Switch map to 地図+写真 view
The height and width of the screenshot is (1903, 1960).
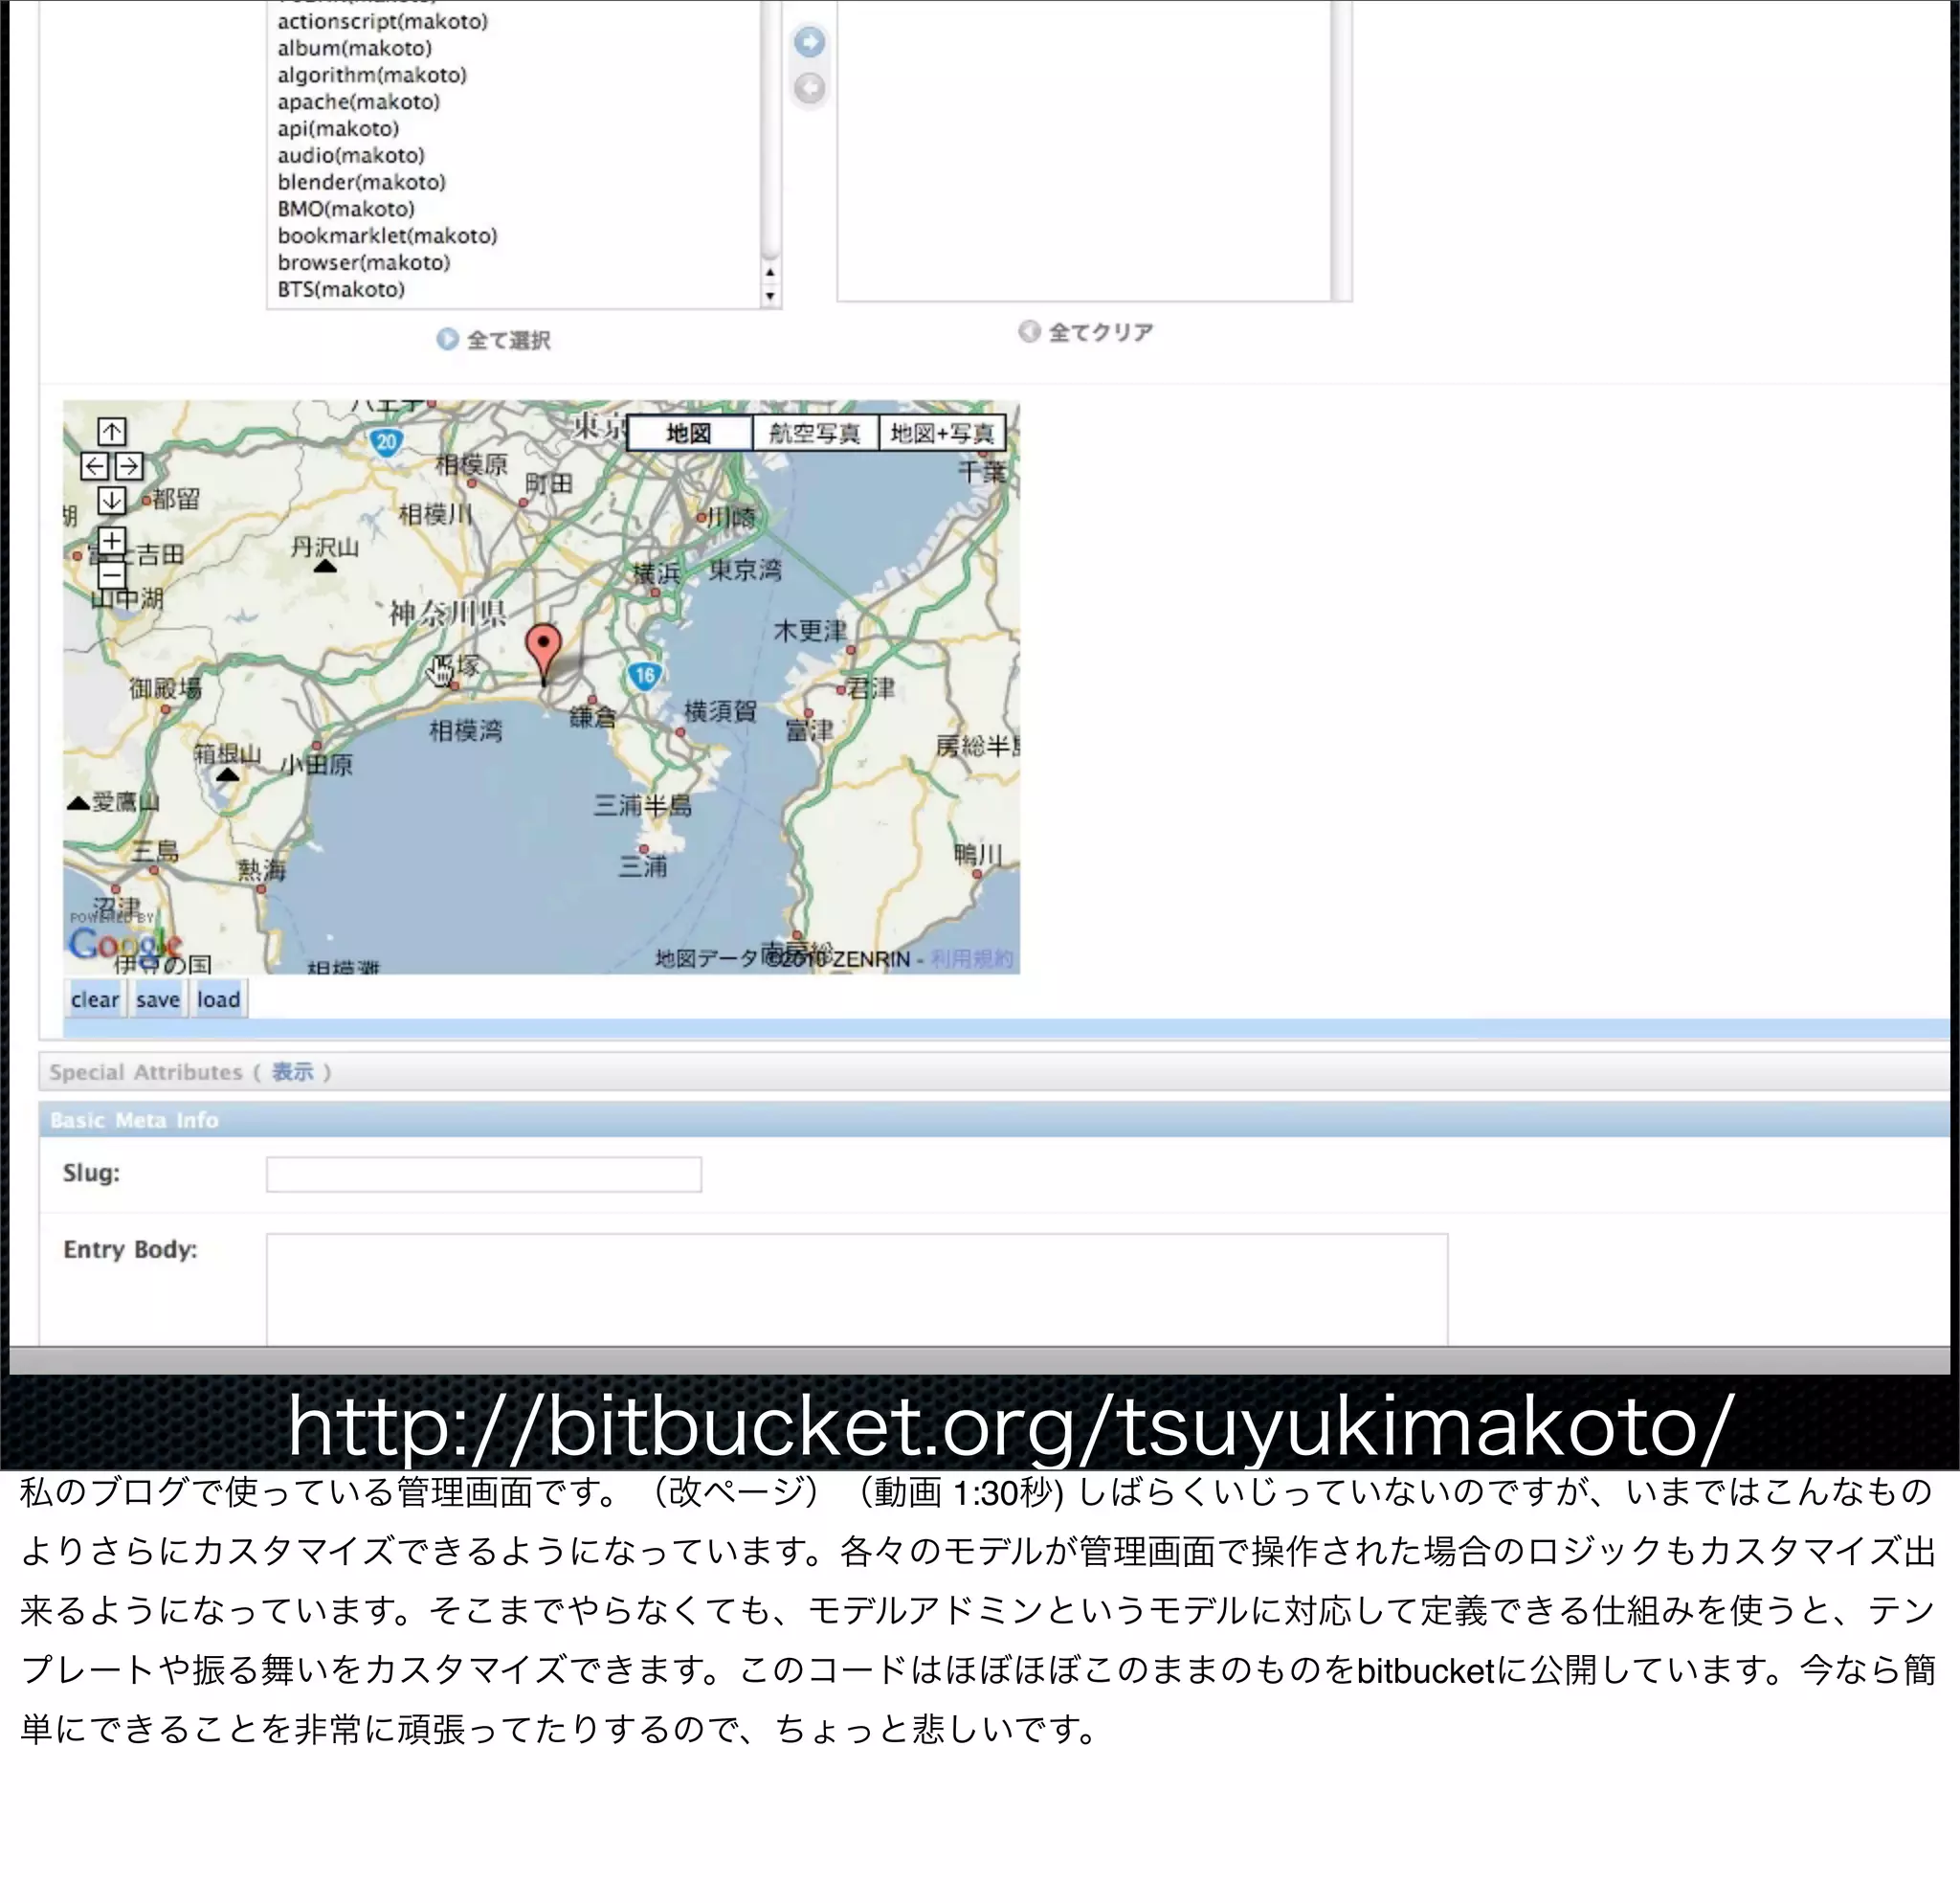(x=942, y=433)
